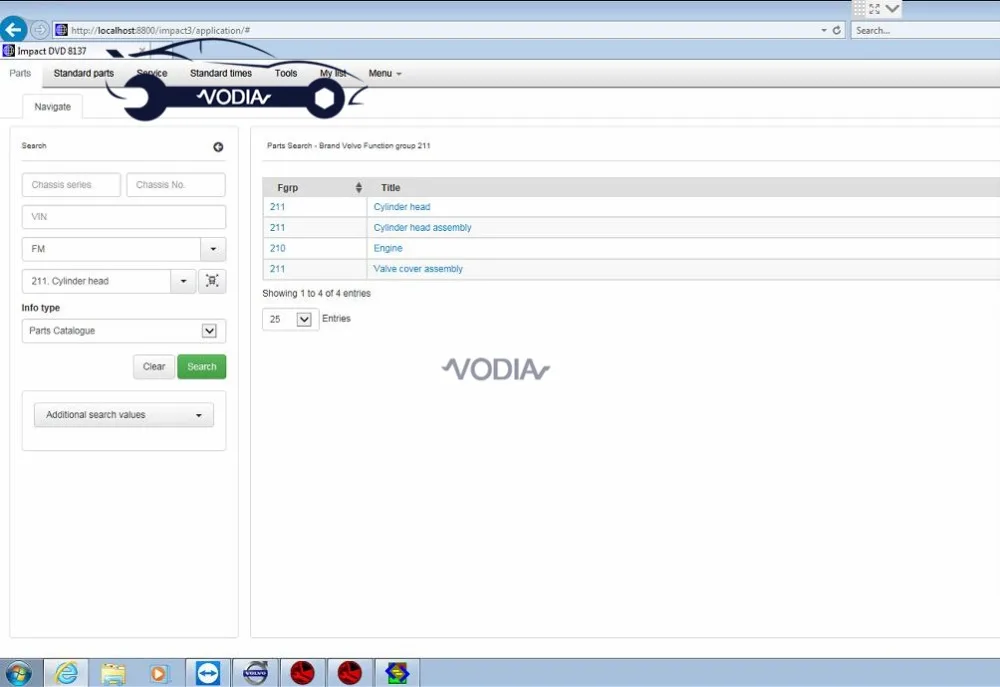Screen dimensions: 1000x687
Task: Open Internet Explorer from the taskbar
Action: (66, 673)
